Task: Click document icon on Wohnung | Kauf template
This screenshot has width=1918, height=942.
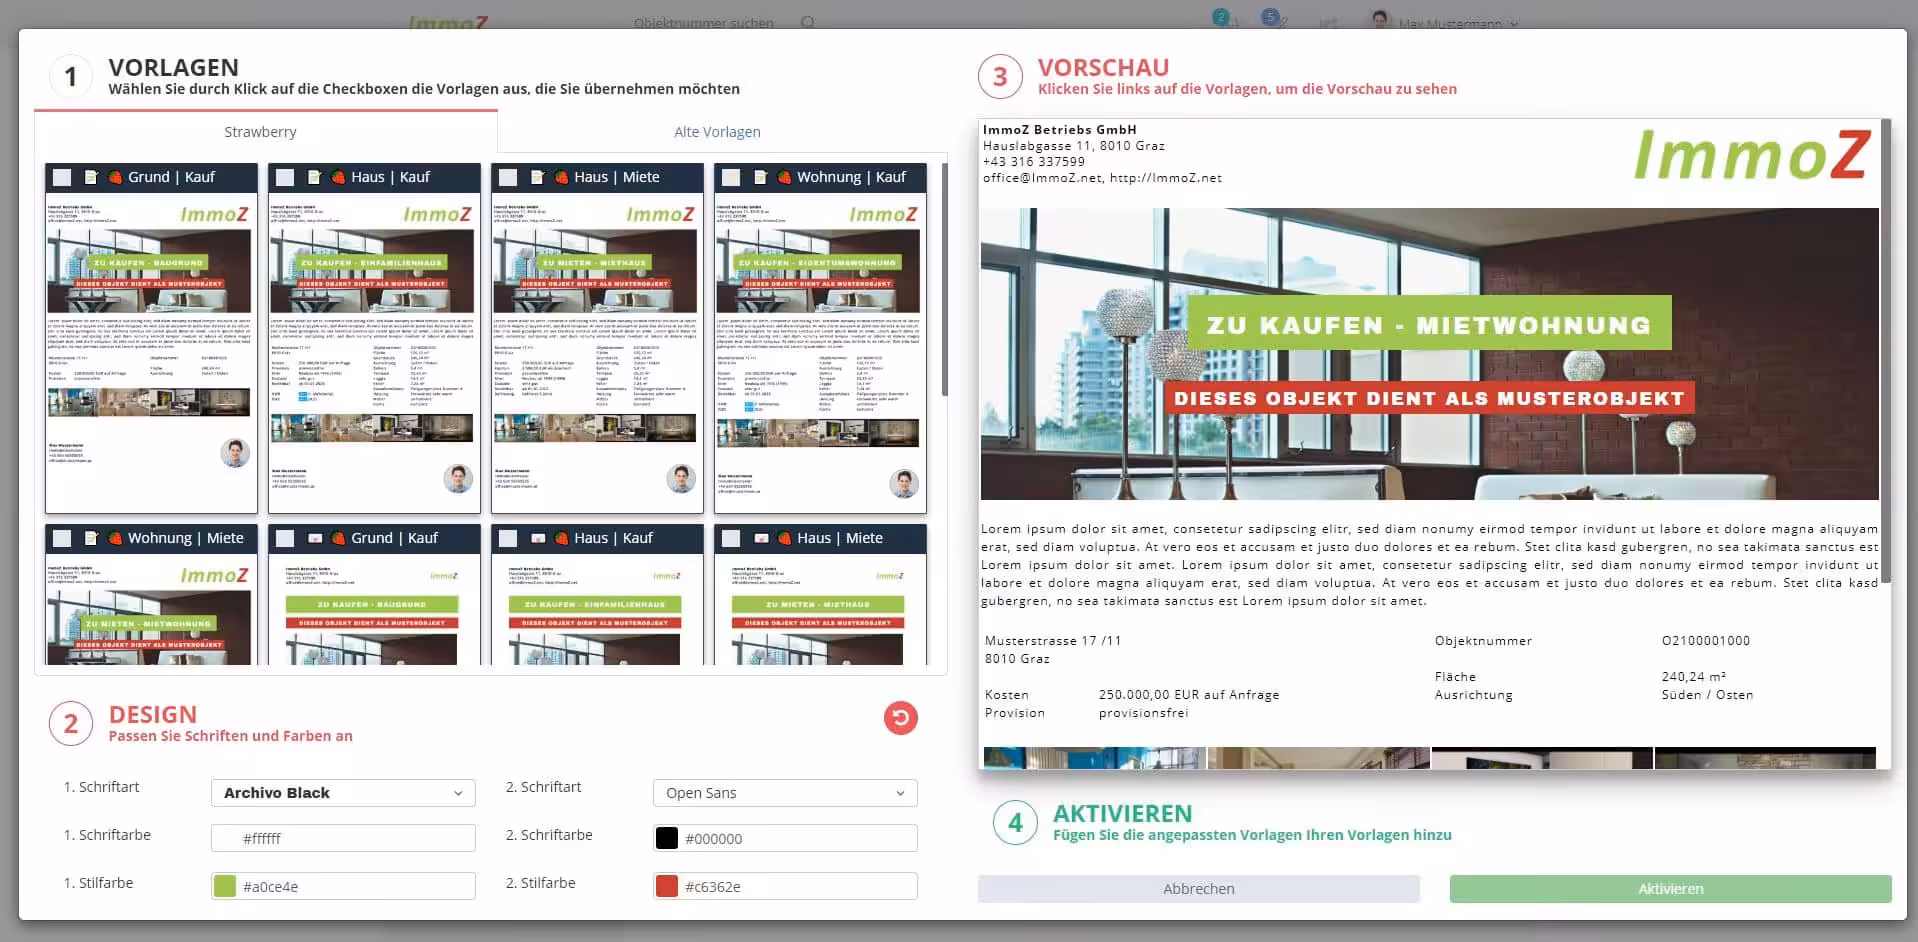Action: (x=760, y=177)
